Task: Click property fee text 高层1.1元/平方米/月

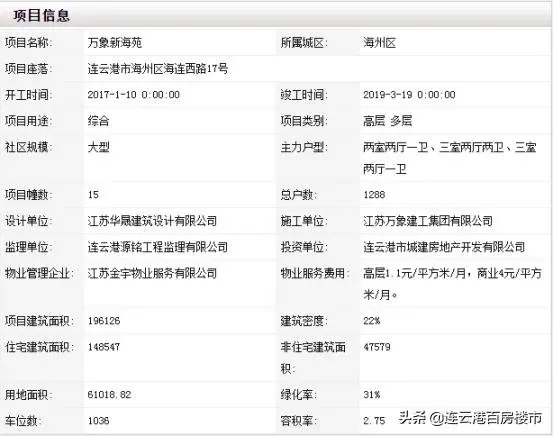Action: pos(415,273)
